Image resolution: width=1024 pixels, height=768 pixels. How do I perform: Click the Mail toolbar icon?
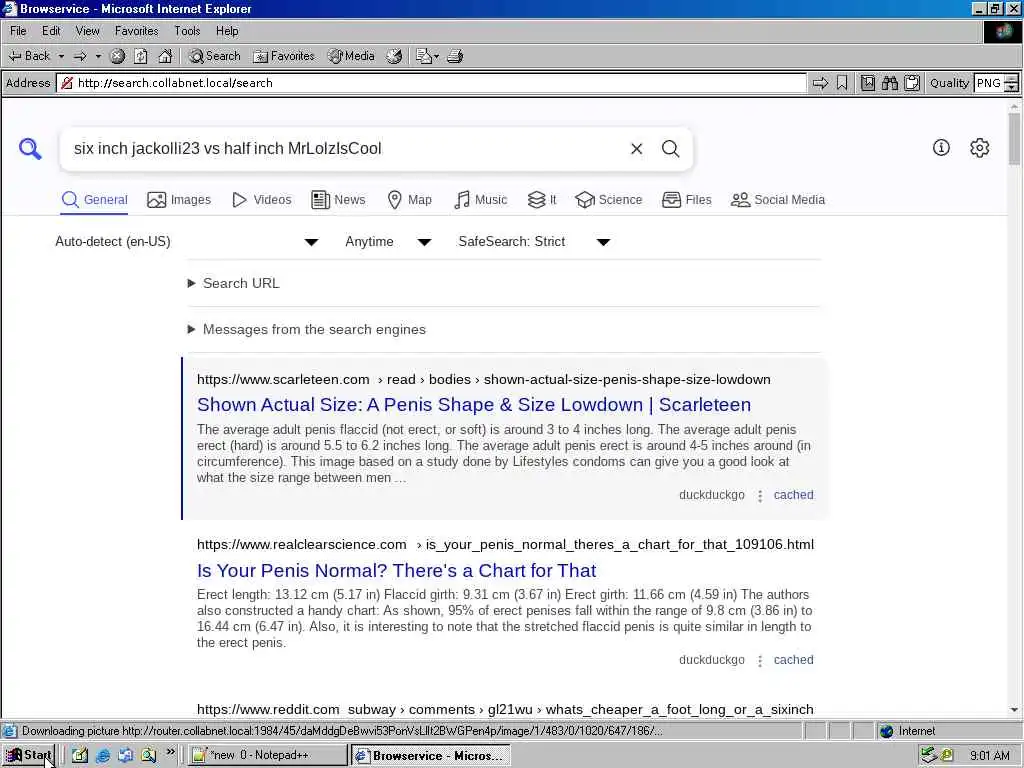point(424,56)
